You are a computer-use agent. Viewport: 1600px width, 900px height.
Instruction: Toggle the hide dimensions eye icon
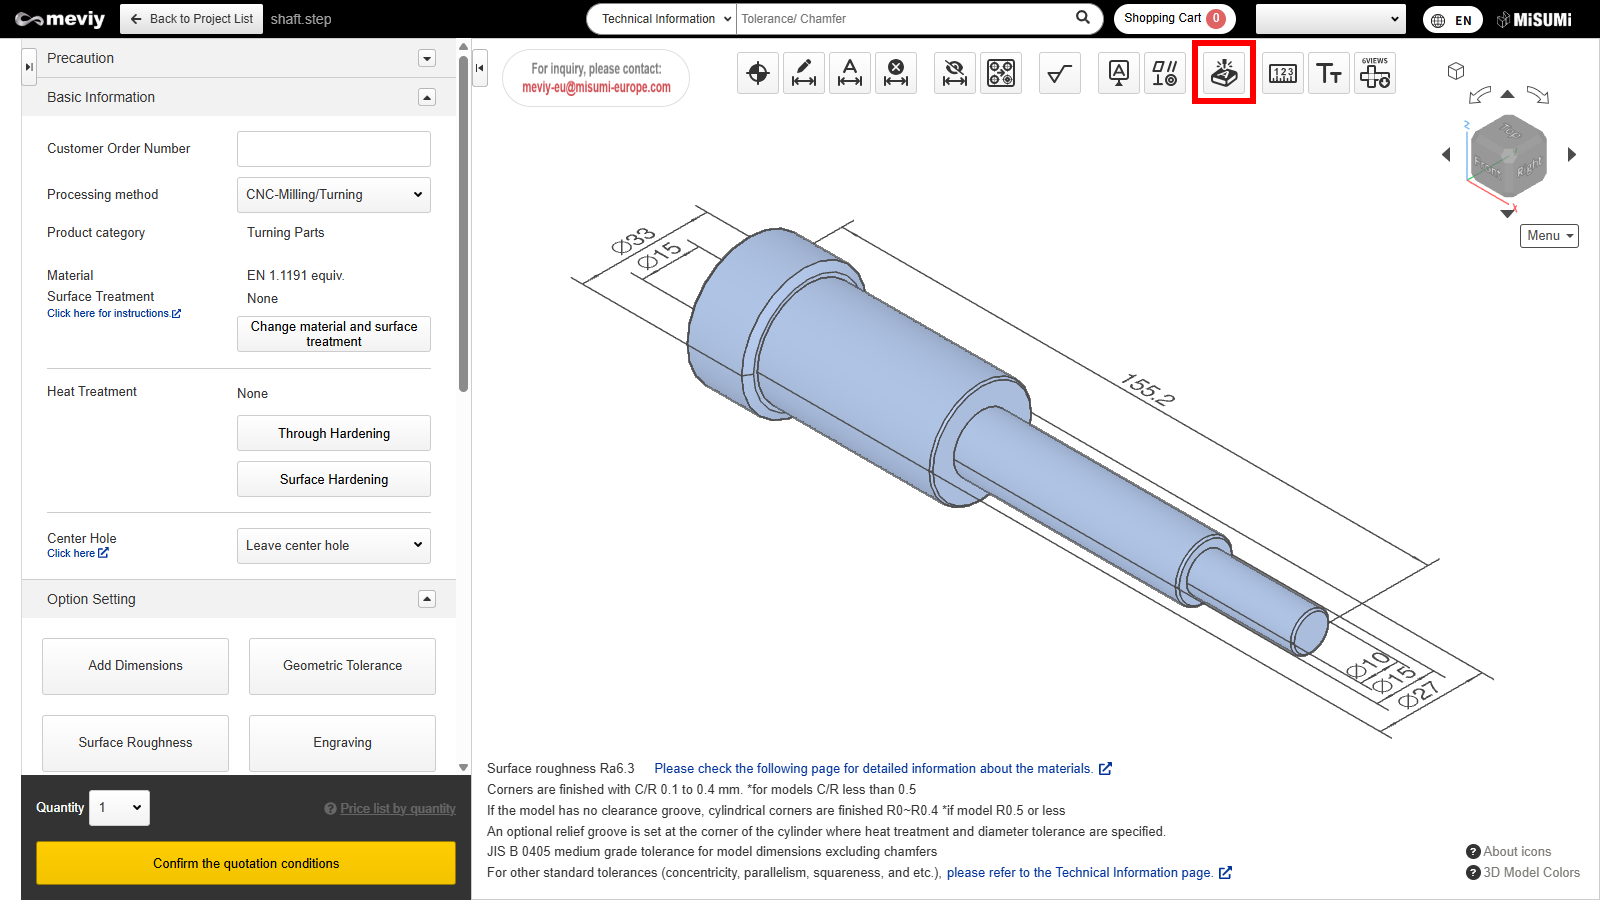[x=955, y=73]
